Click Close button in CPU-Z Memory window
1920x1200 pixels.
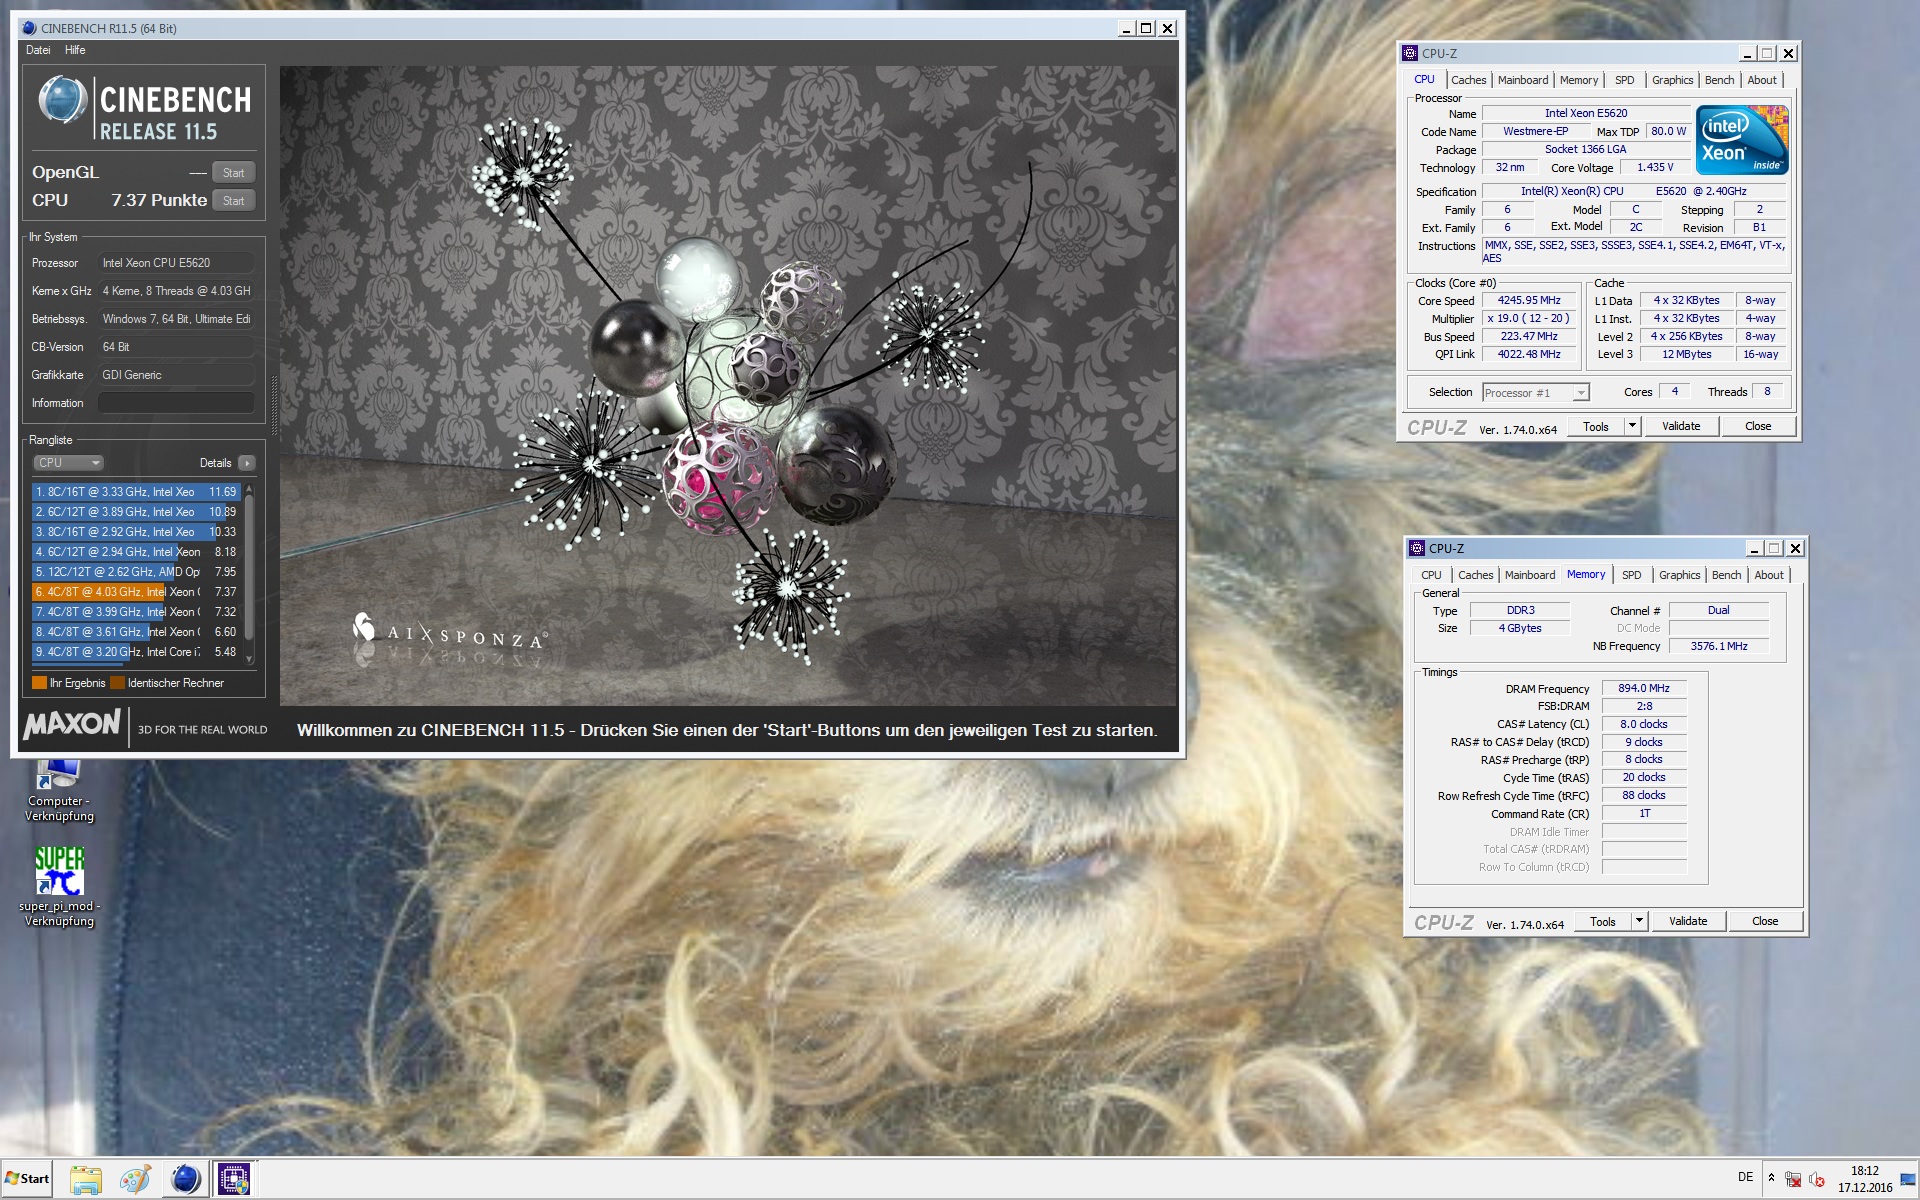click(1765, 921)
